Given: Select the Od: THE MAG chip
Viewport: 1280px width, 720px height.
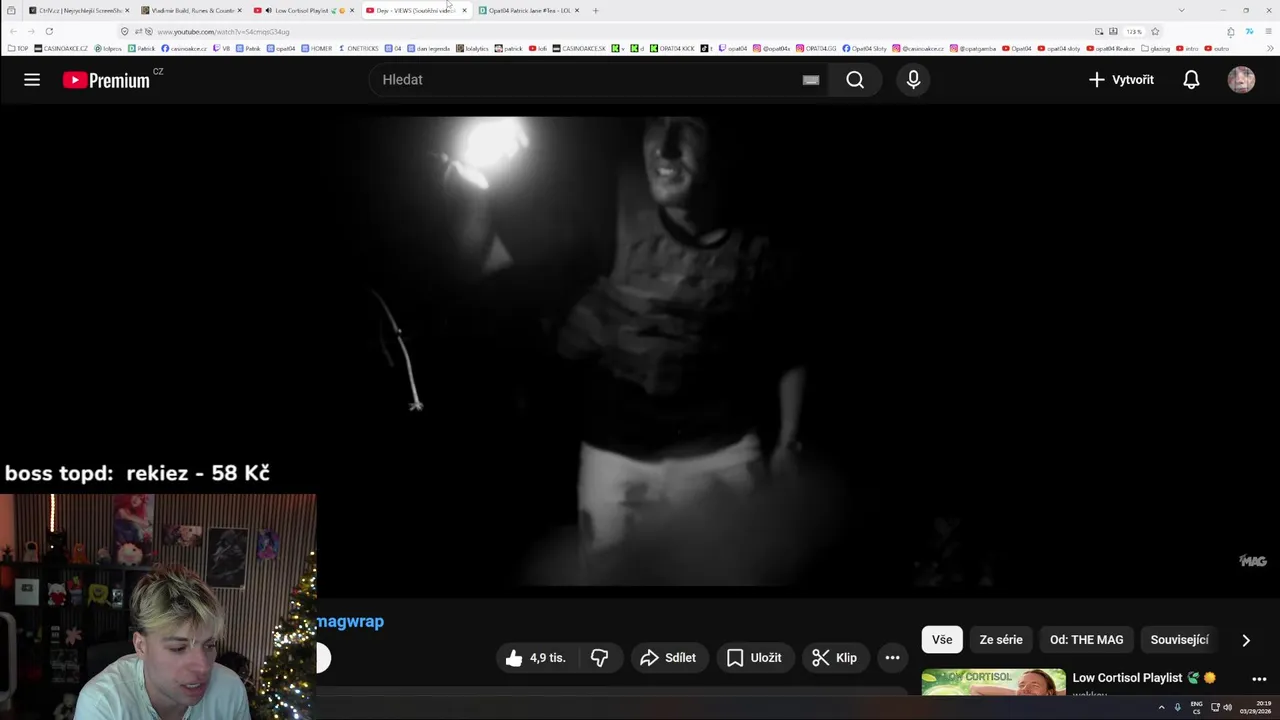Looking at the screenshot, I should click(x=1086, y=640).
